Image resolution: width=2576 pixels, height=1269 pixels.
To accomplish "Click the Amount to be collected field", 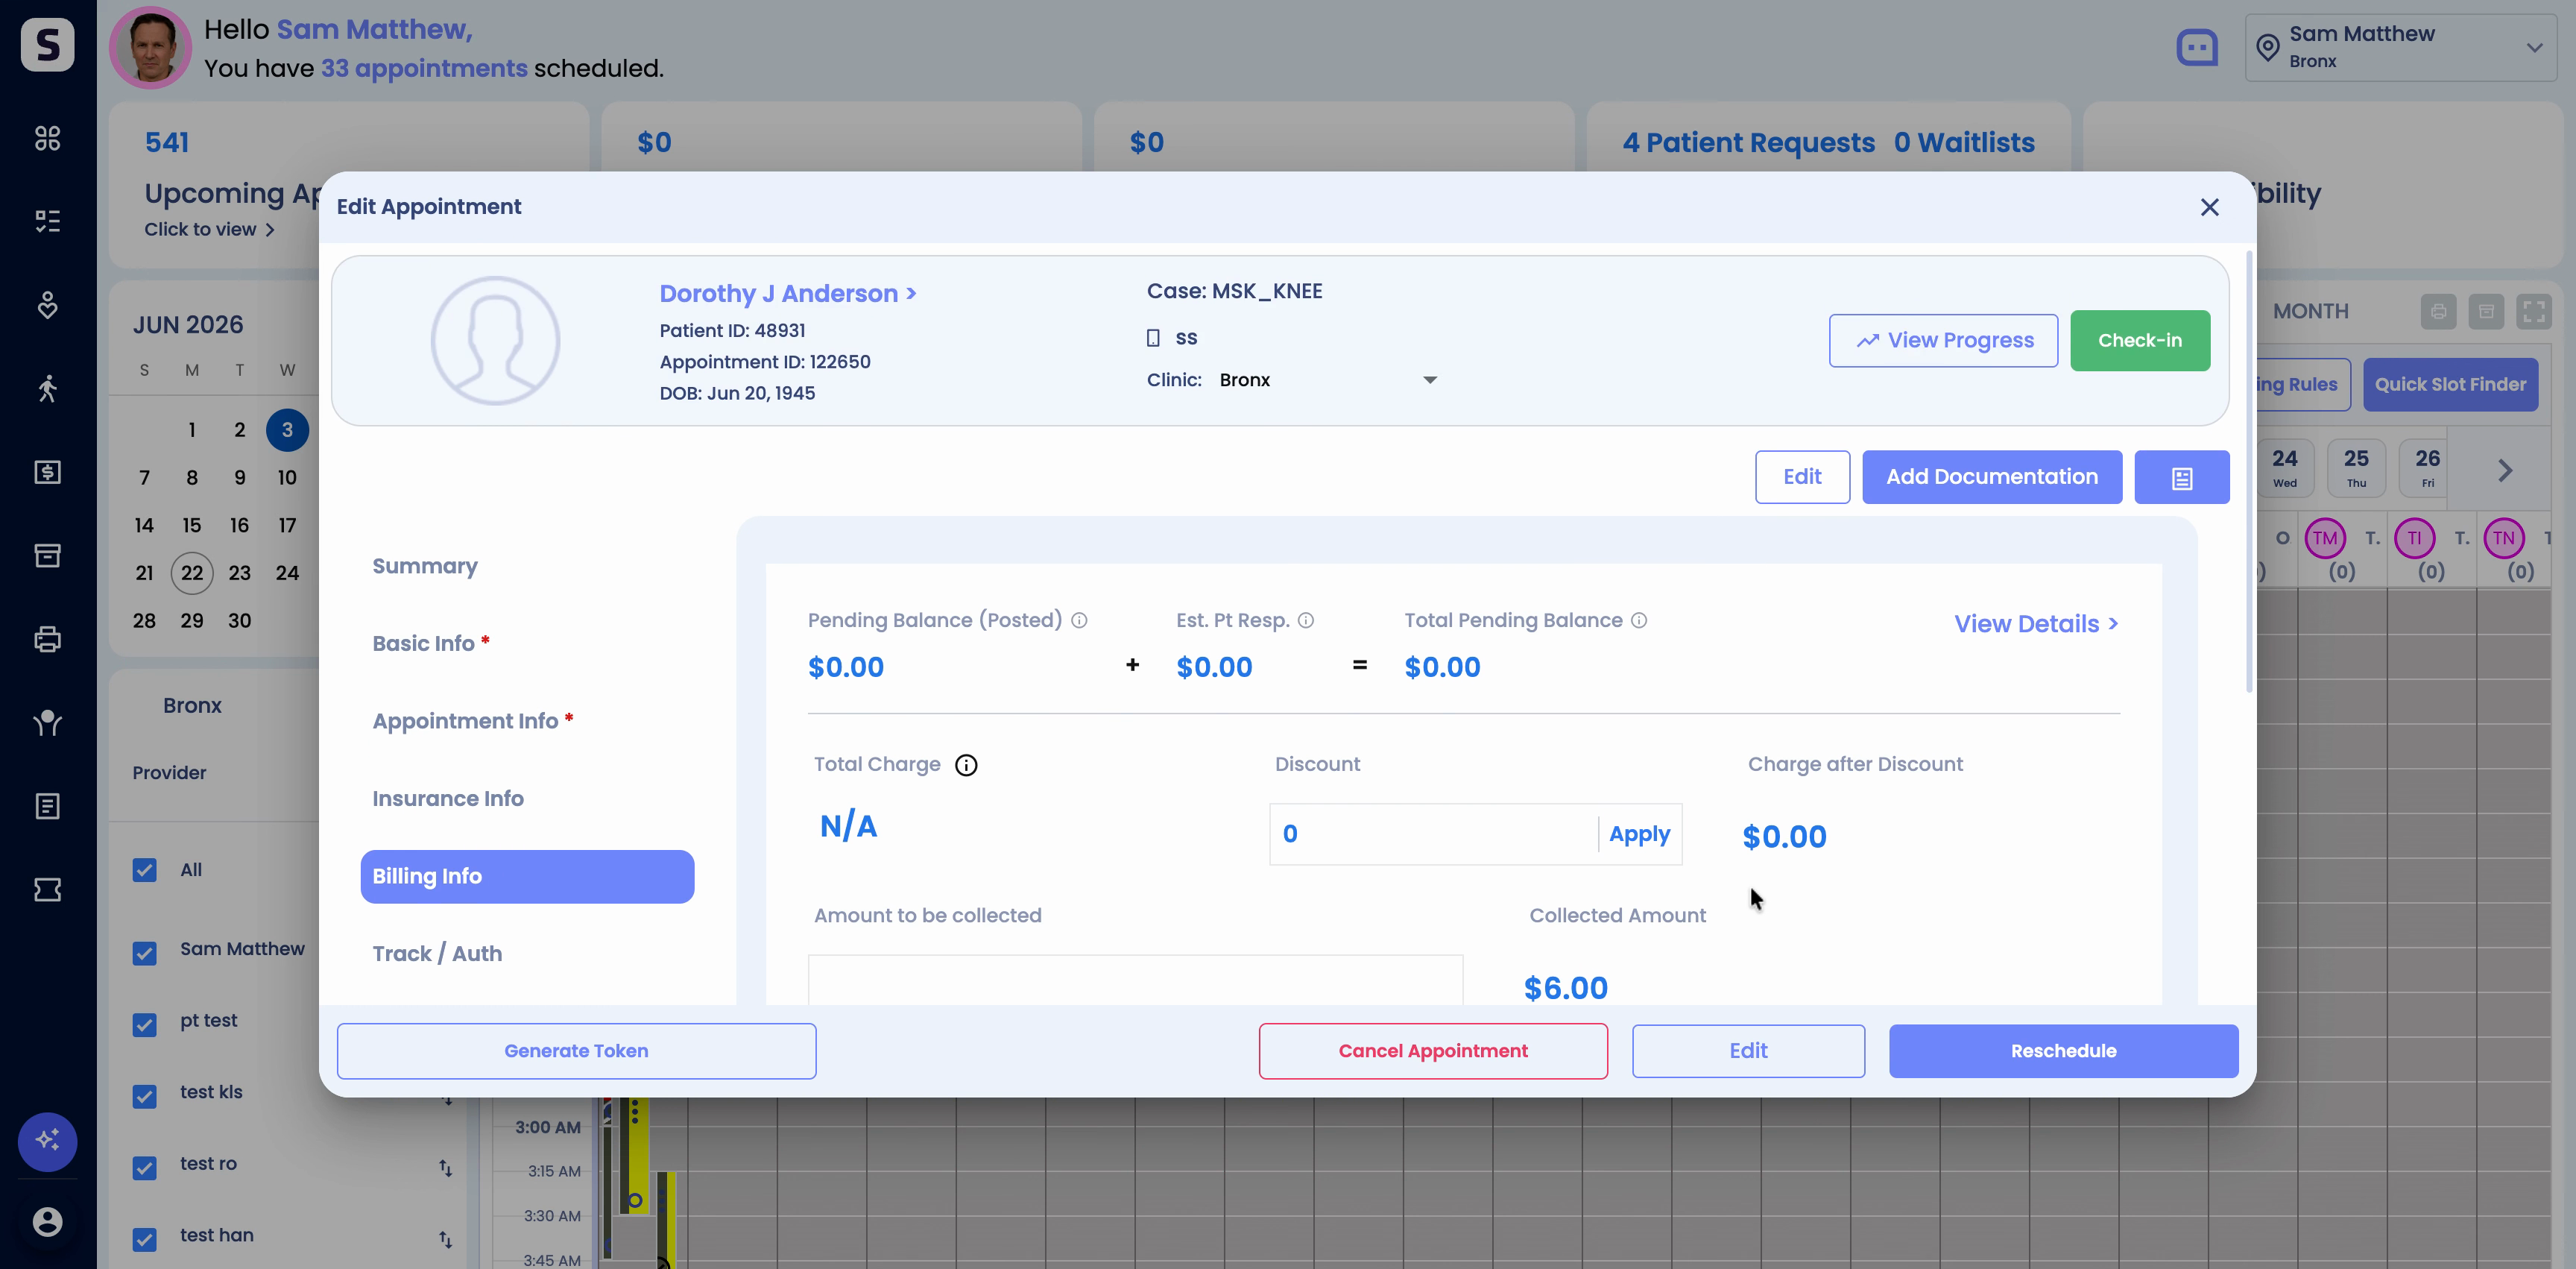I will [1135, 980].
